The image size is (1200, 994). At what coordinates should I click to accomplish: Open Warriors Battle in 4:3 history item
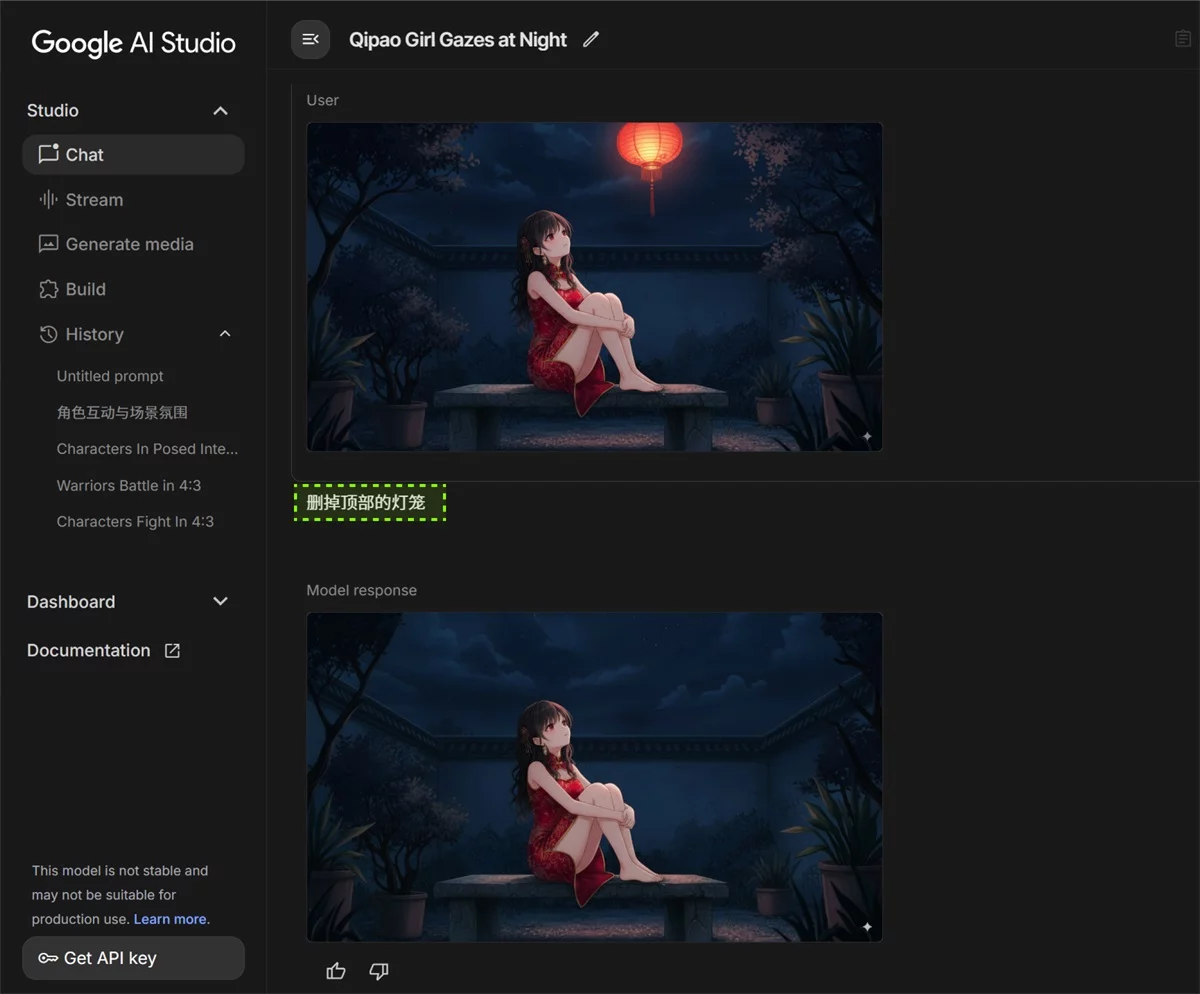[129, 485]
